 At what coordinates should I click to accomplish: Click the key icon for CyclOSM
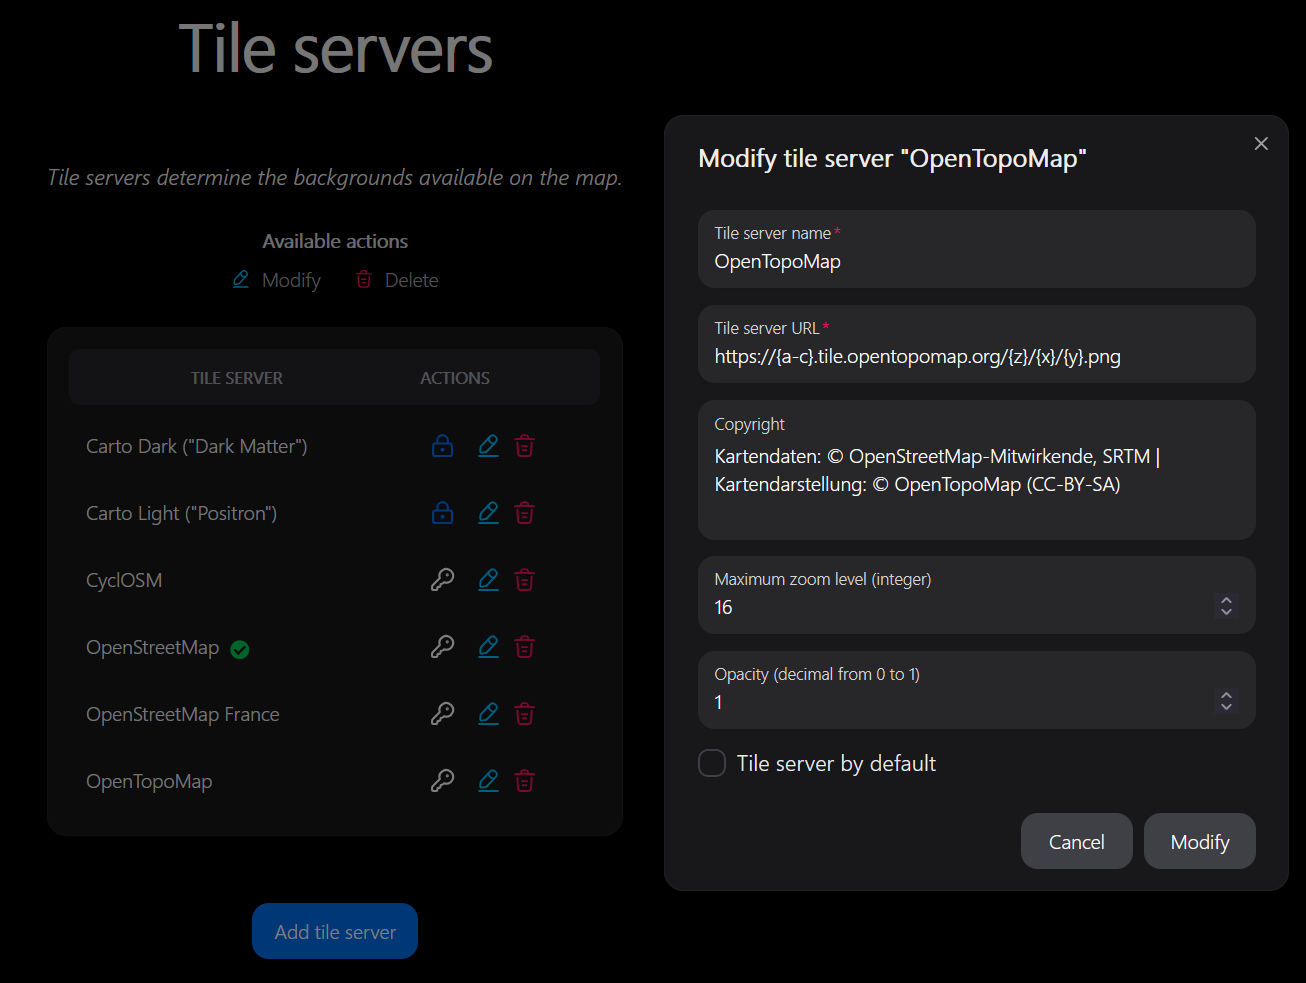[x=442, y=580]
